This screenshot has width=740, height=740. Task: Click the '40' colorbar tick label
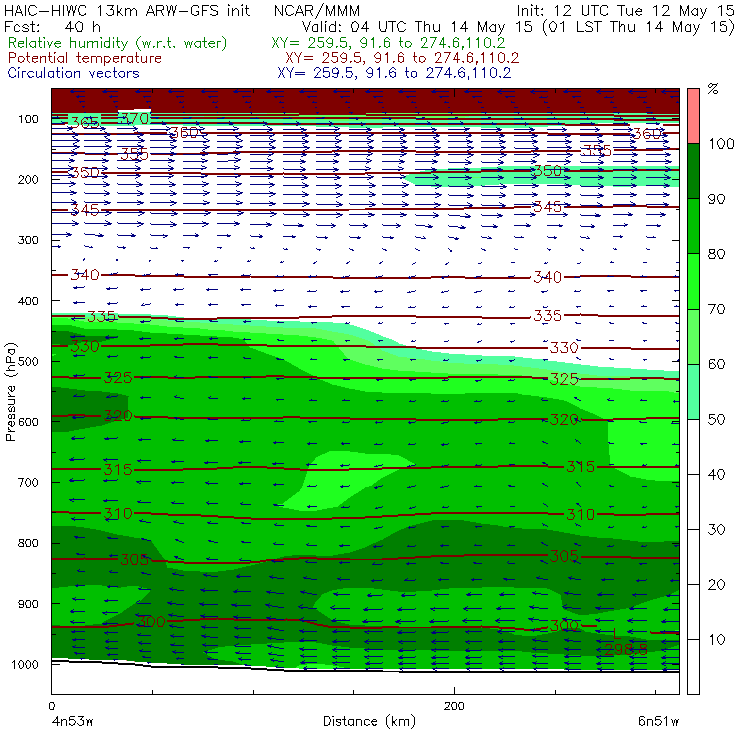click(x=716, y=474)
